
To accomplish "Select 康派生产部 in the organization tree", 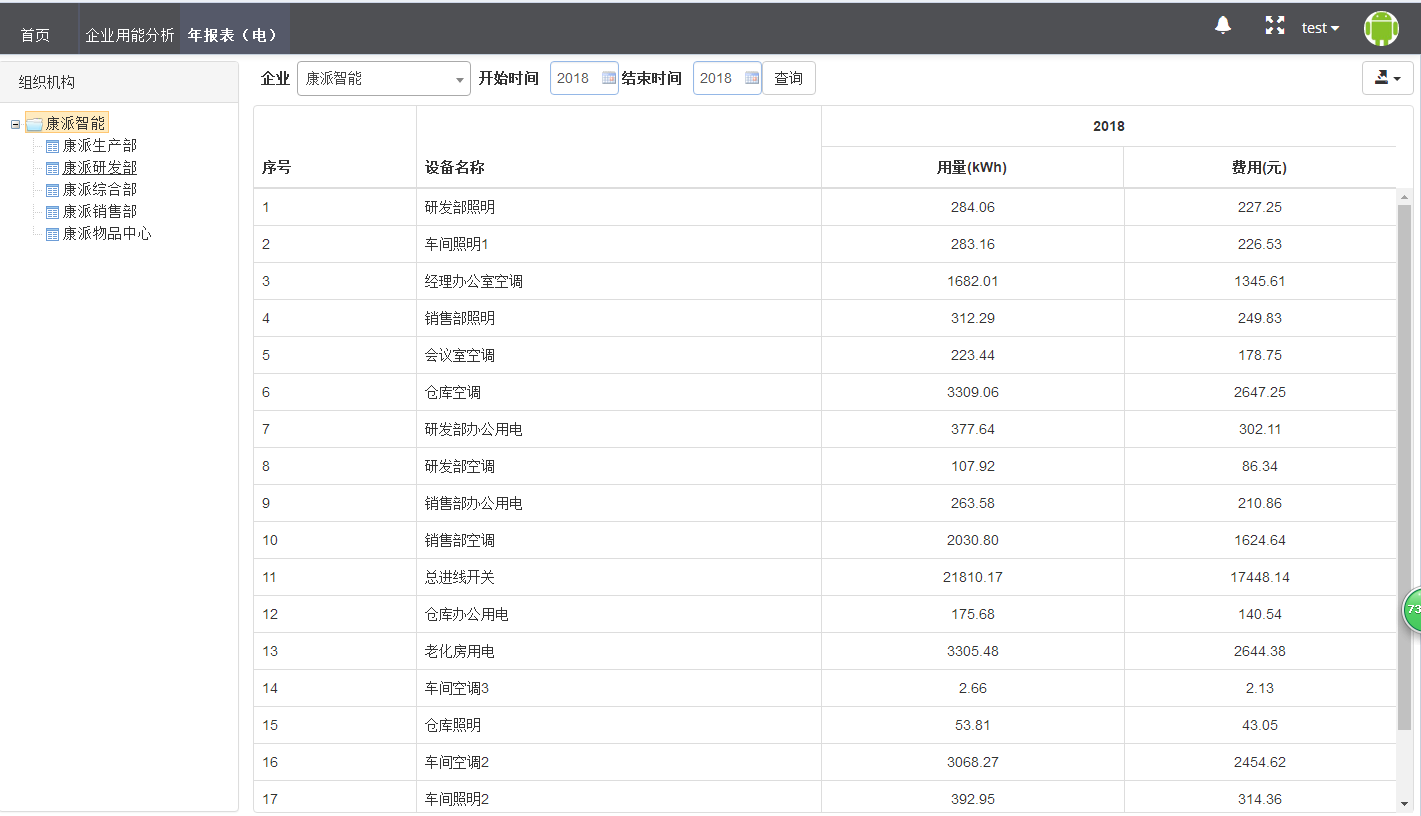I will pyautogui.click(x=100, y=146).
